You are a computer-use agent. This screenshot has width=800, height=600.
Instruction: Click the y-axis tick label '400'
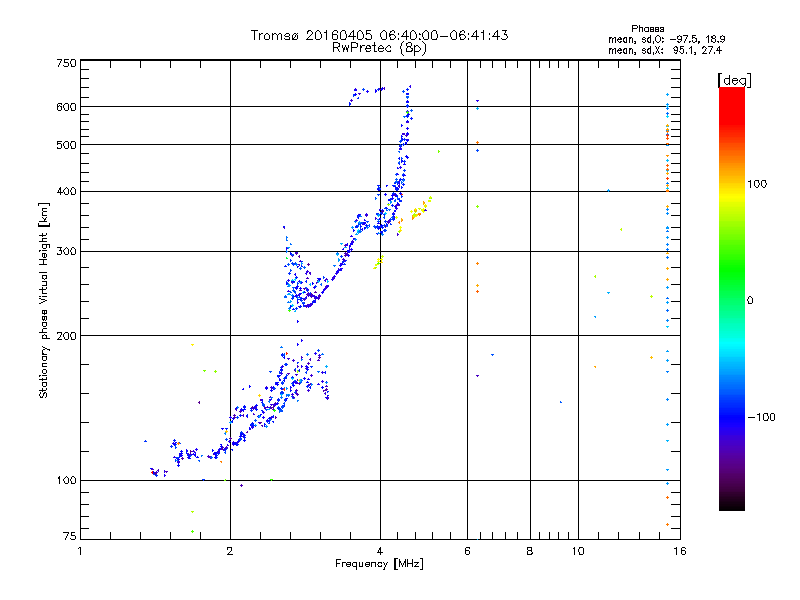[x=66, y=192]
